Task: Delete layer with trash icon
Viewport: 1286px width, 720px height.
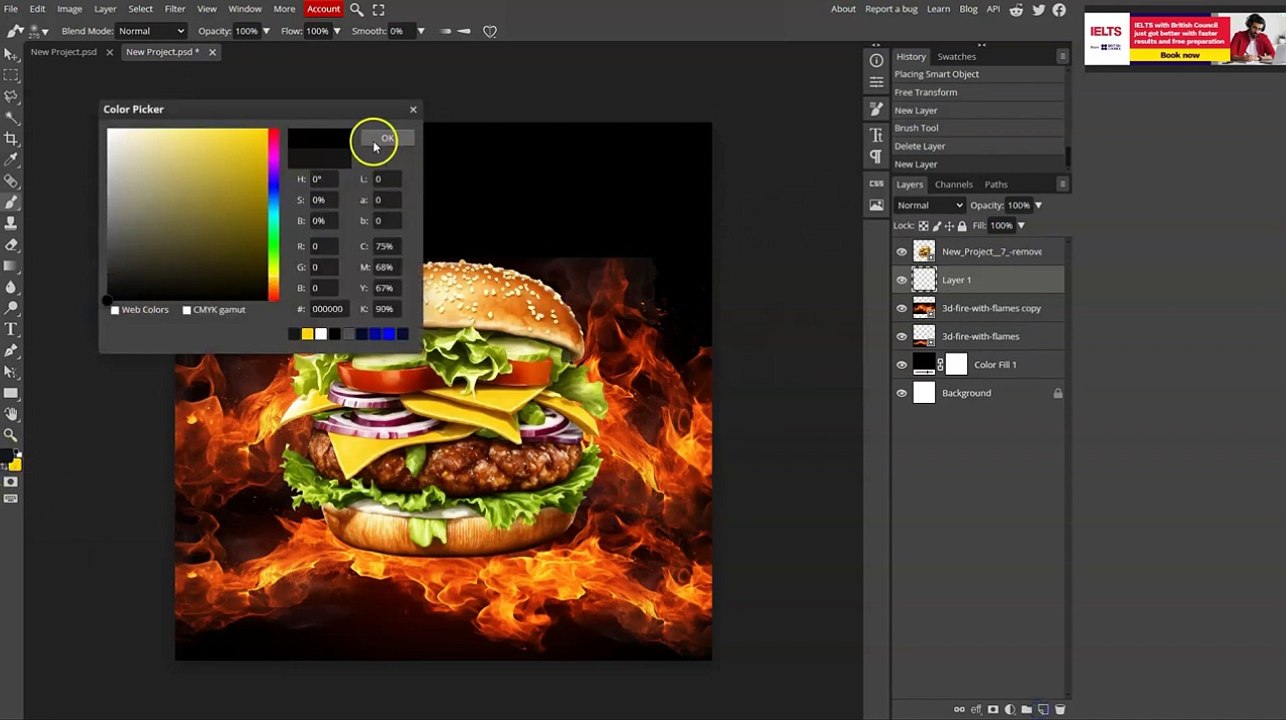Action: click(1060, 709)
